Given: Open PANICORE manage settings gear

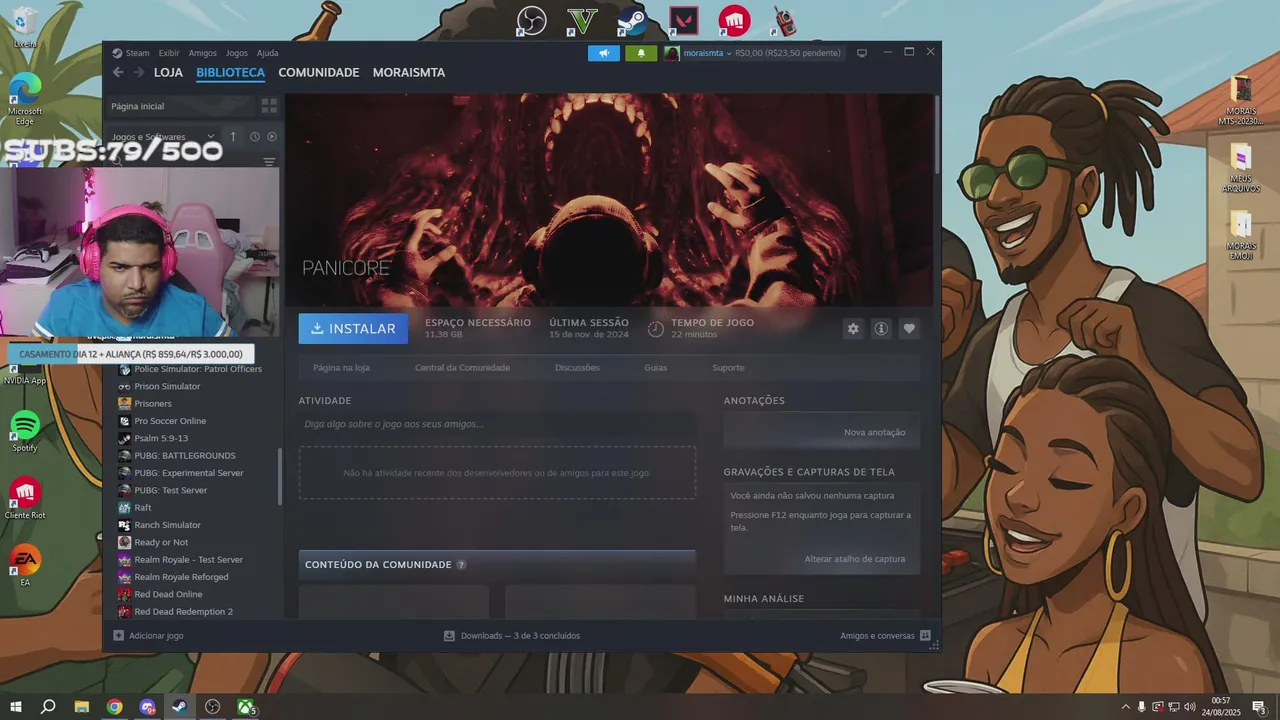Looking at the screenshot, I should (x=853, y=328).
